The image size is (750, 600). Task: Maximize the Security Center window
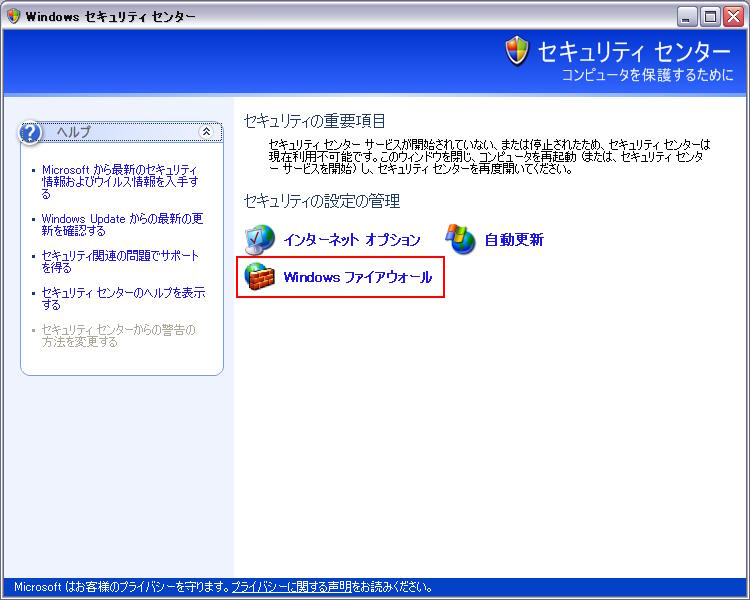710,17
